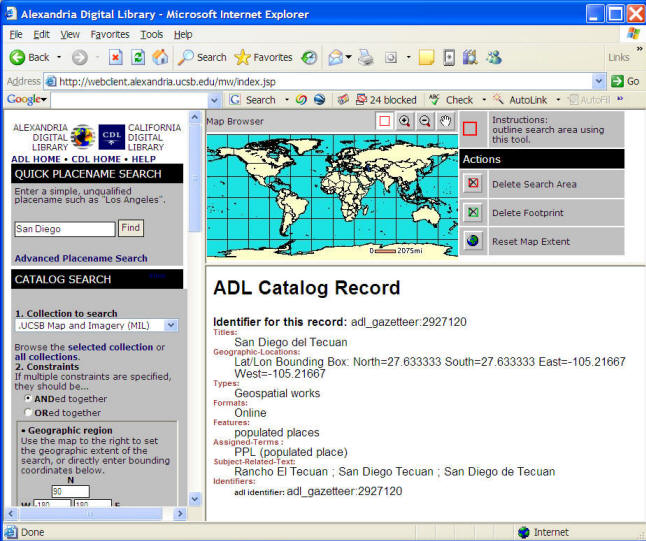The image size is (646, 541).
Task: Open the File menu
Action: click(x=16, y=34)
